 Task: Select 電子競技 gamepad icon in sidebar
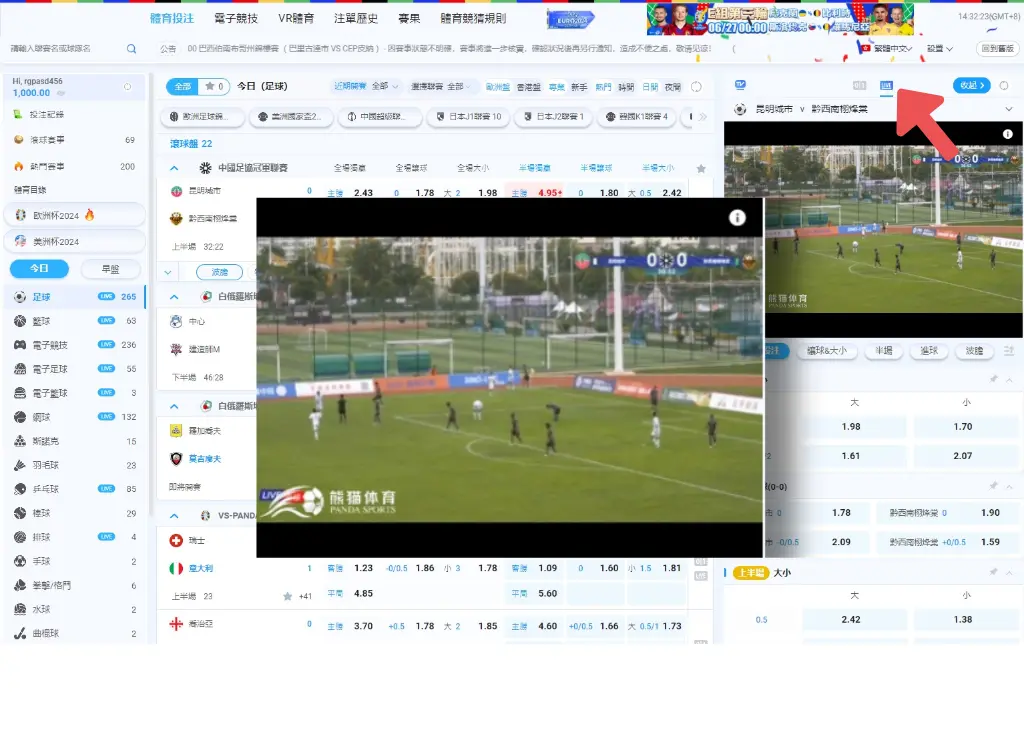coord(20,345)
